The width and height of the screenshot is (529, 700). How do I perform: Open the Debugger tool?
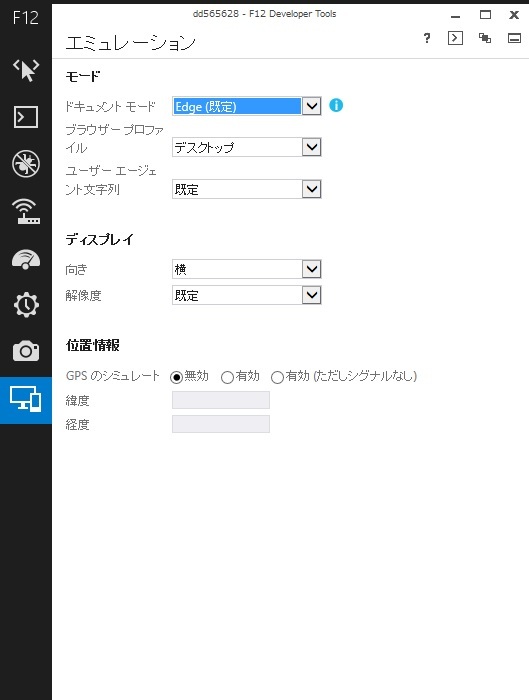pos(25,163)
